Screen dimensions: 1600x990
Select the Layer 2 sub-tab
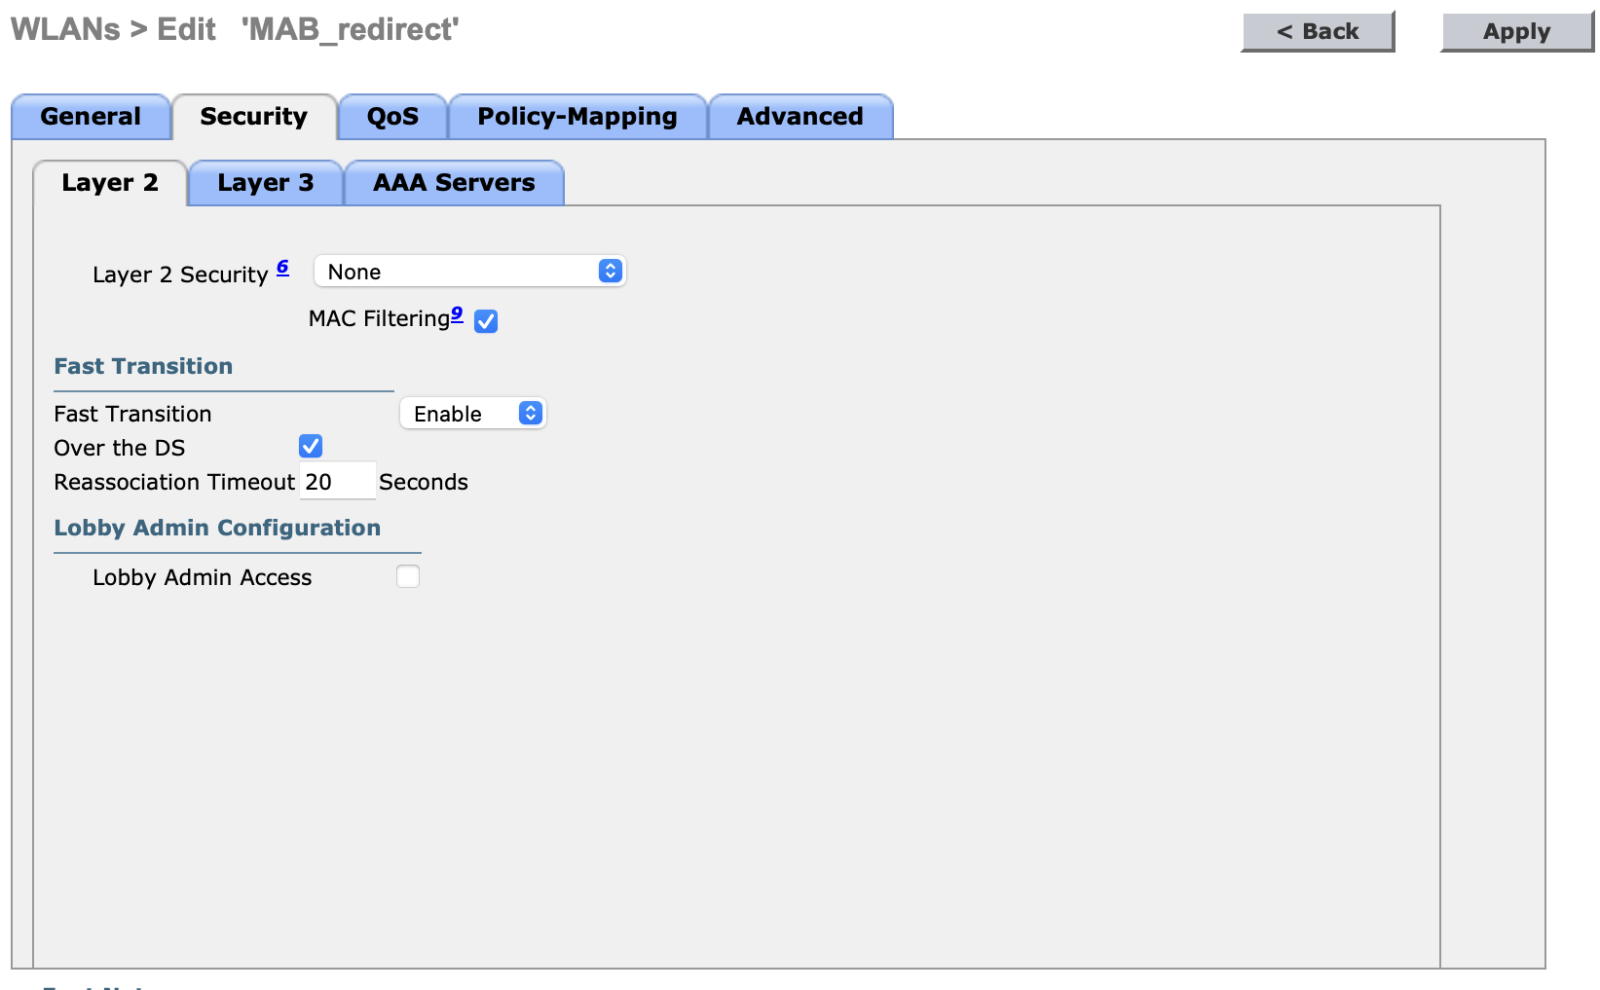[110, 183]
